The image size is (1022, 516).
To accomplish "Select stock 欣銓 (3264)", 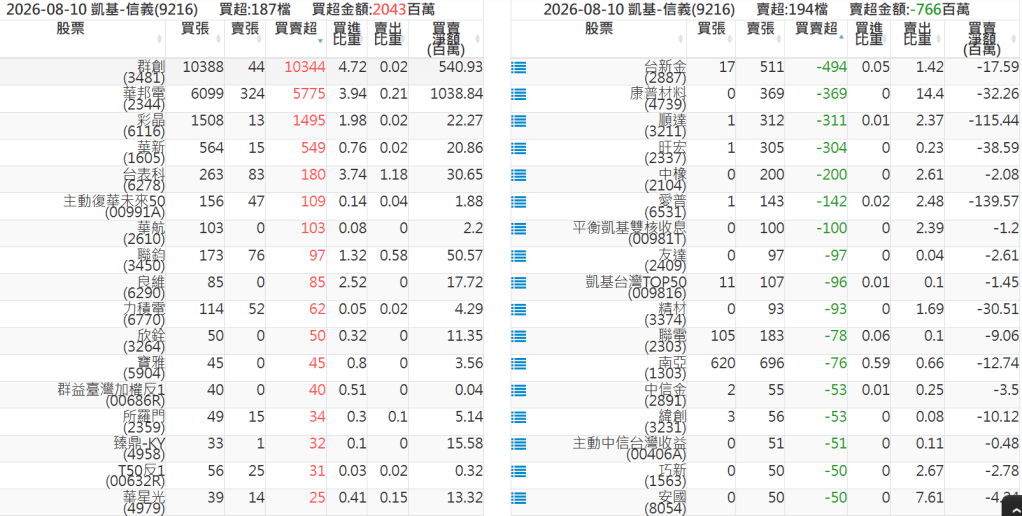I will pyautogui.click(x=144, y=341).
